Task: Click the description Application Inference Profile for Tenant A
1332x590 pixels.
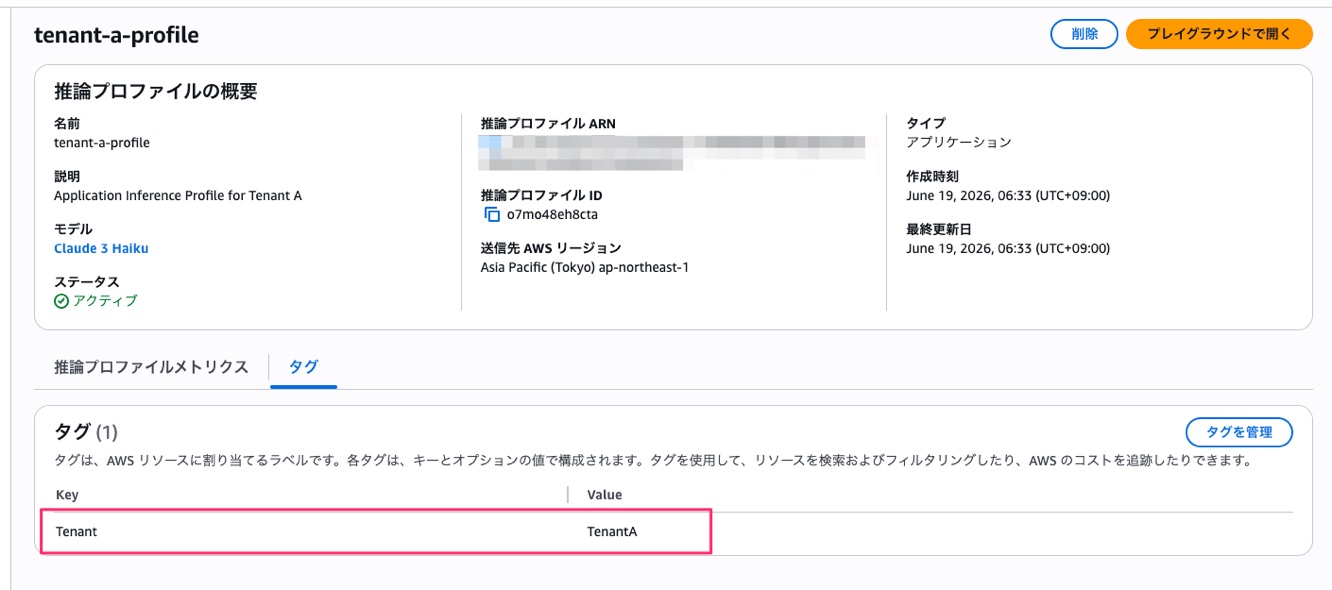Action: coord(178,196)
